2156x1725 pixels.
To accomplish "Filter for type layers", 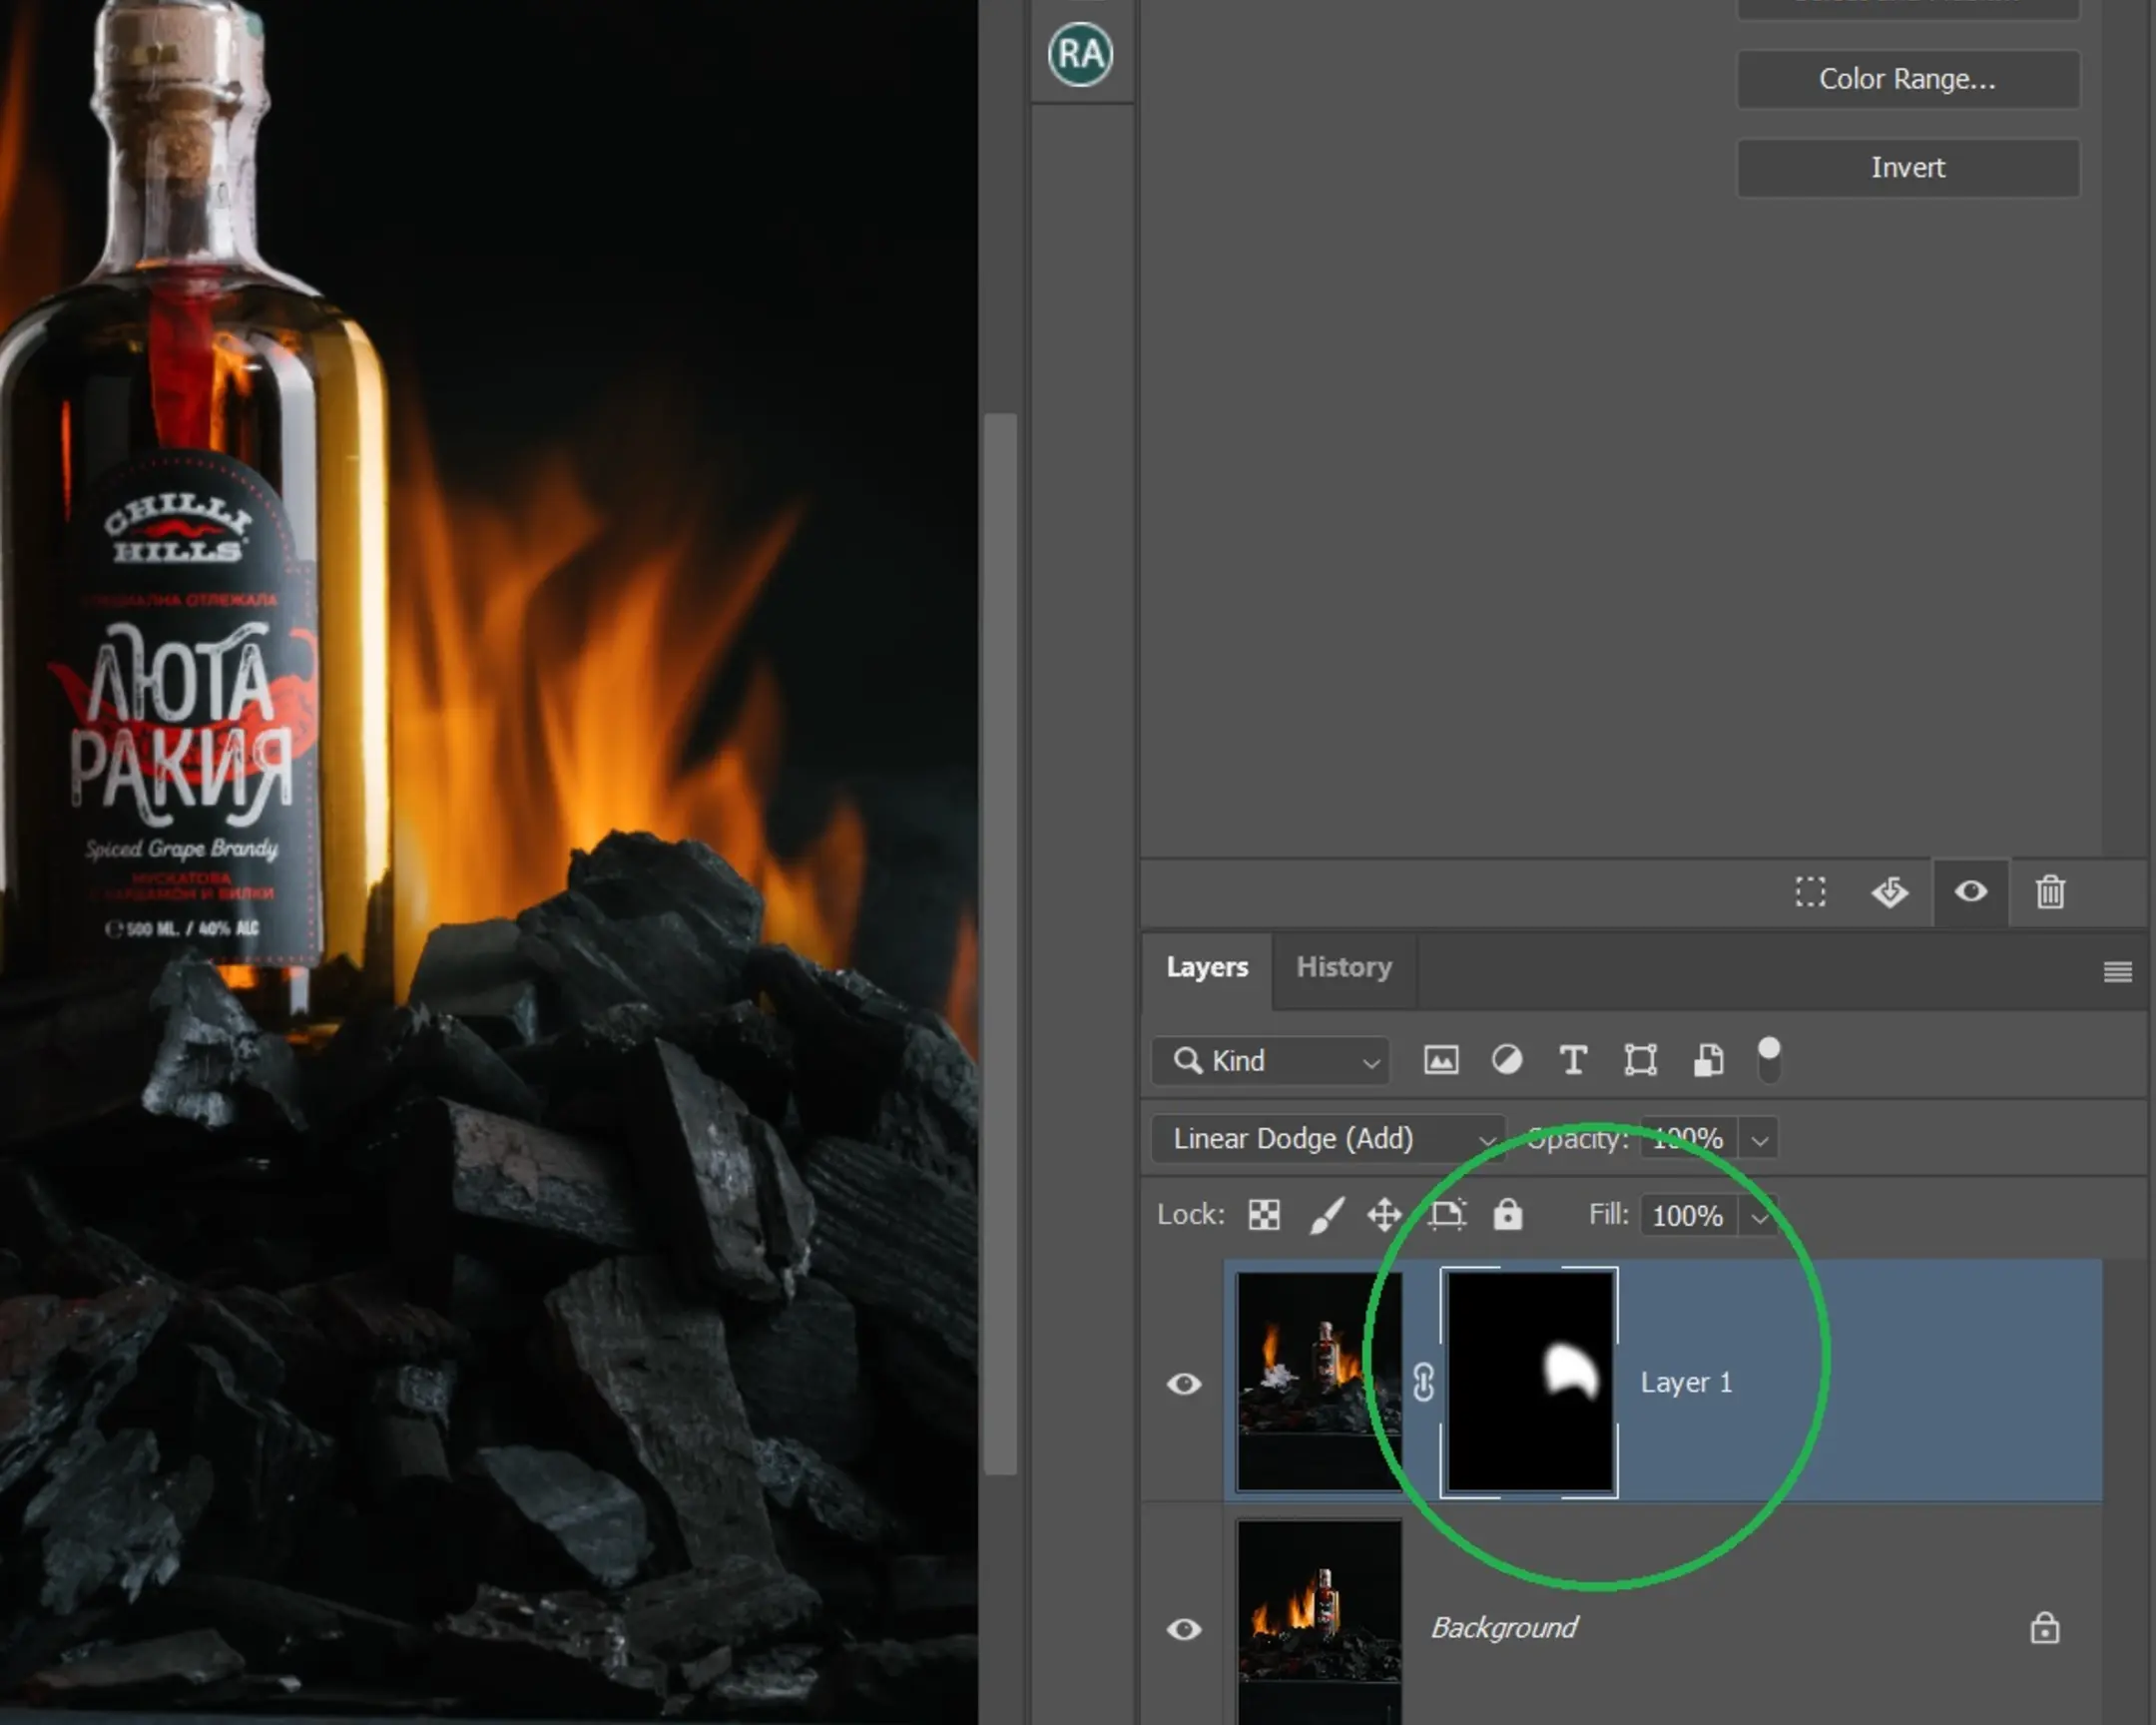I will click(1572, 1060).
